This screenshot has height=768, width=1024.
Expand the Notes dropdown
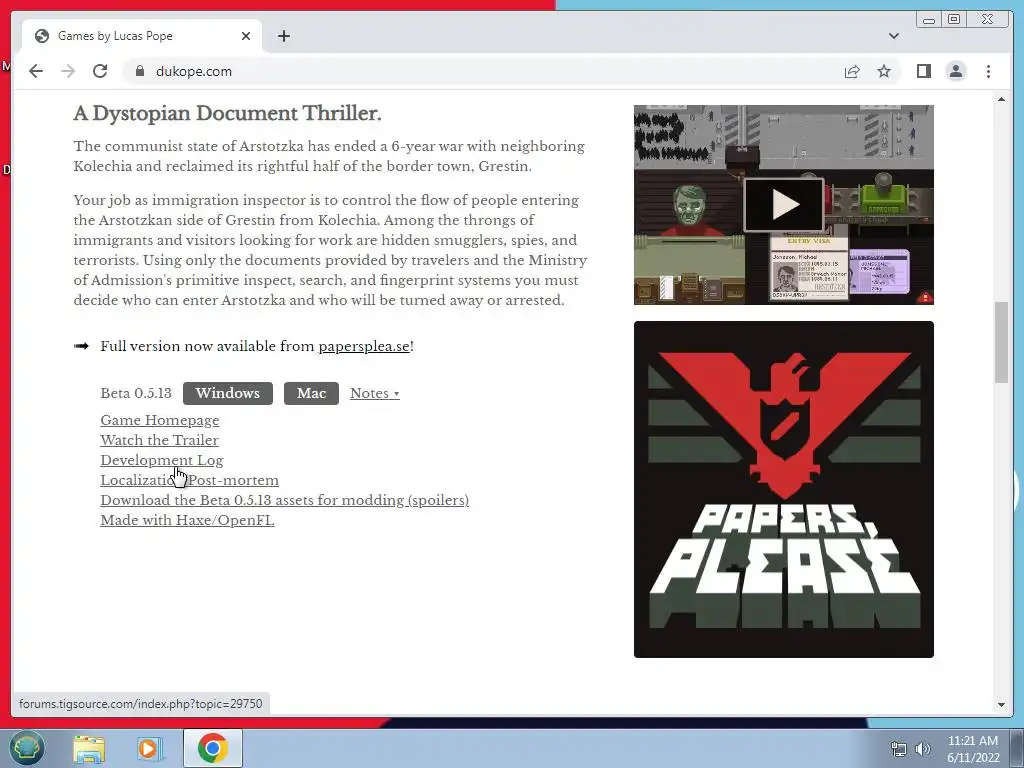[374, 393]
